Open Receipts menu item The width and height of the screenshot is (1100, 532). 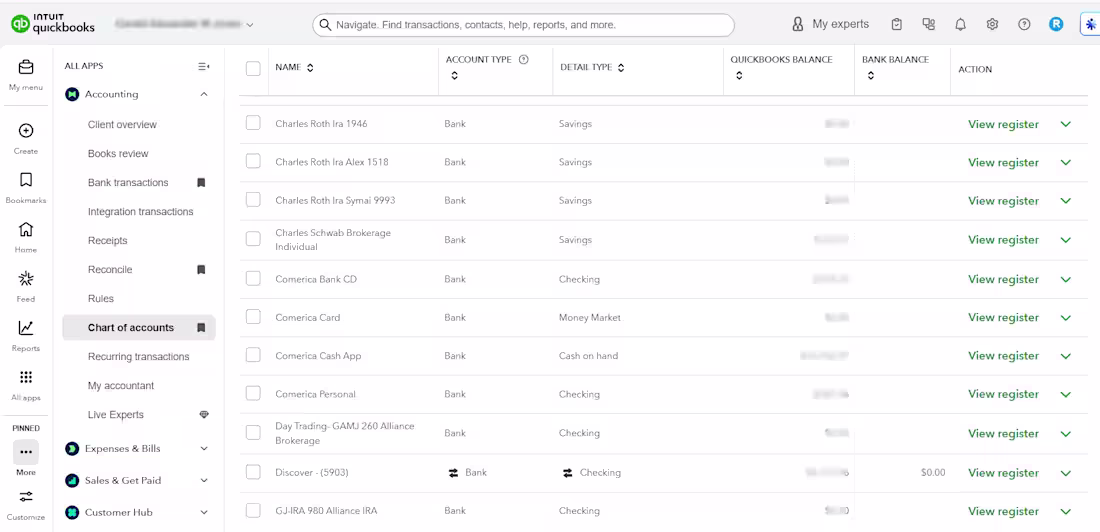(x=107, y=241)
